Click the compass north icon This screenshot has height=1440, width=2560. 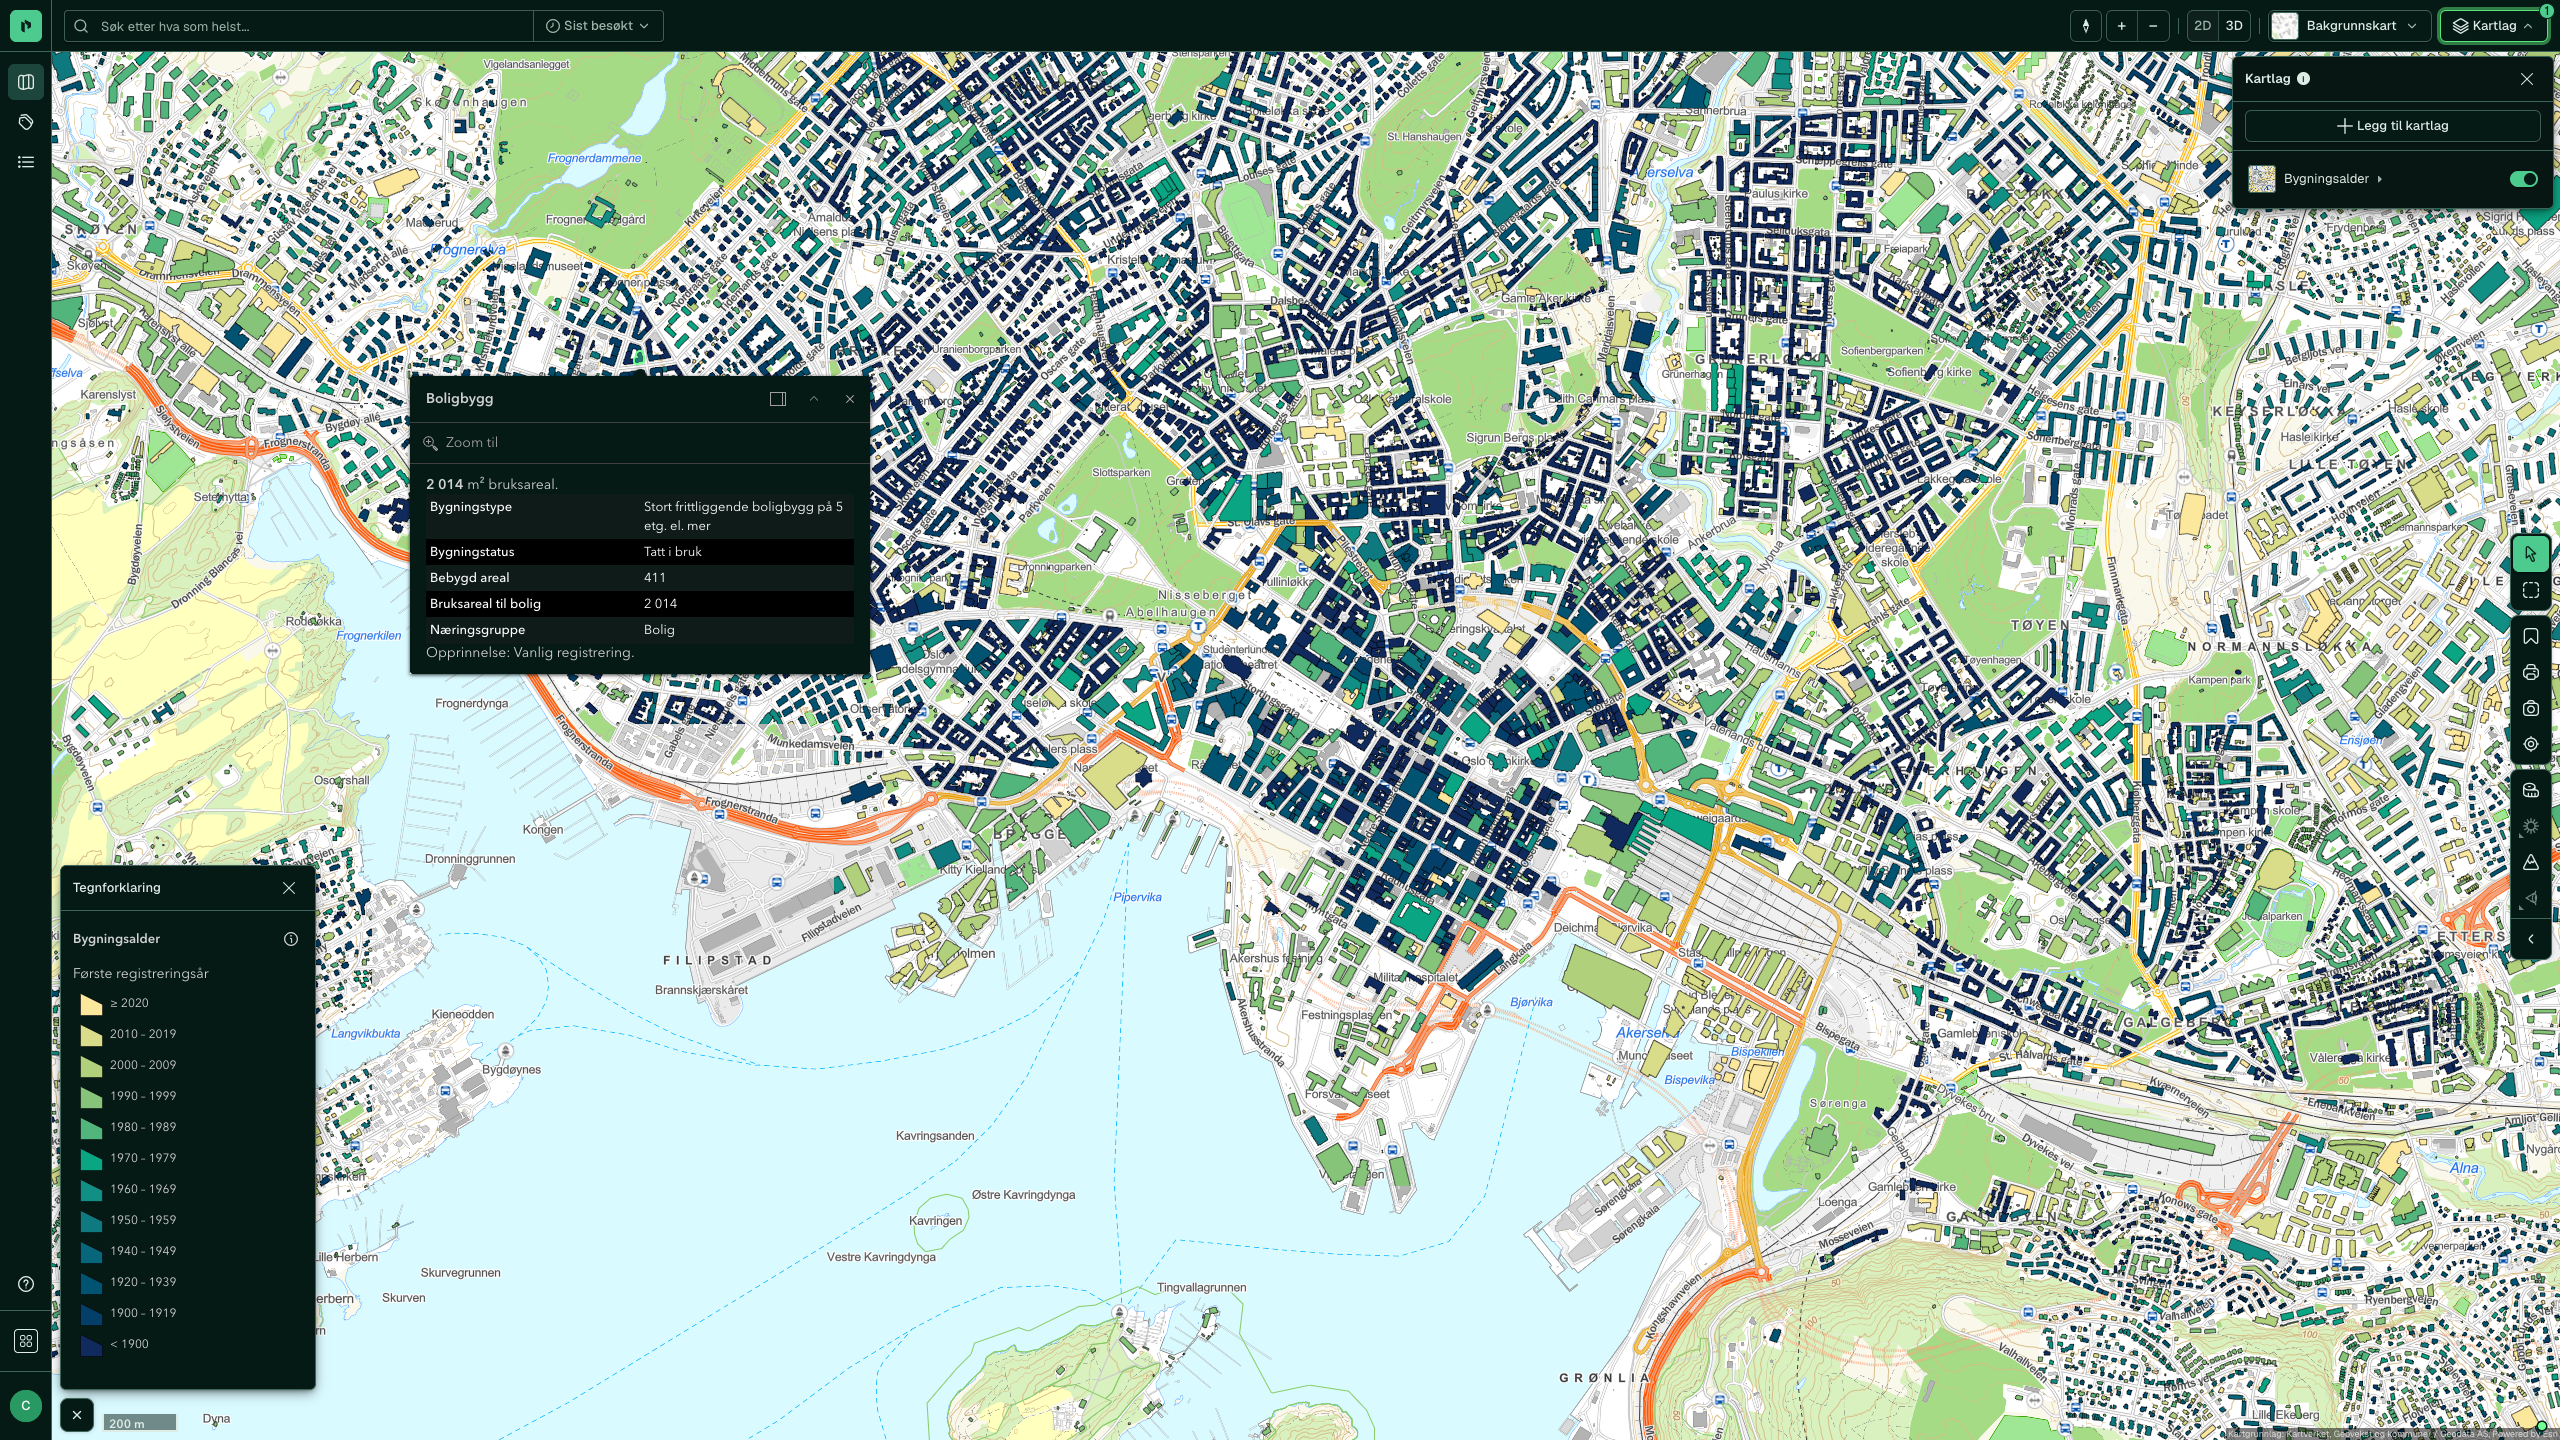tap(2086, 26)
